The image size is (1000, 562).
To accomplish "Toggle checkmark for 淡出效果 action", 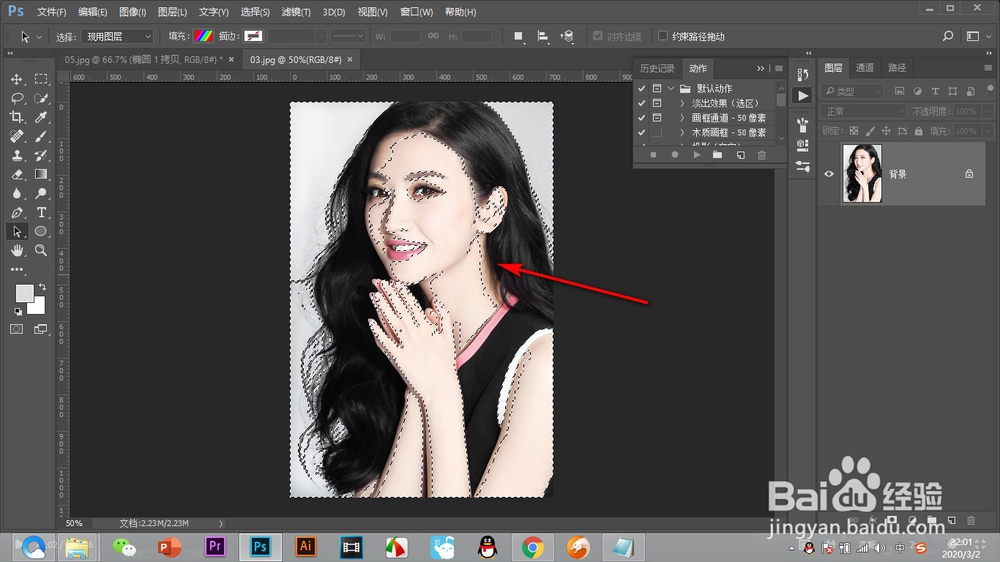I will coord(642,103).
